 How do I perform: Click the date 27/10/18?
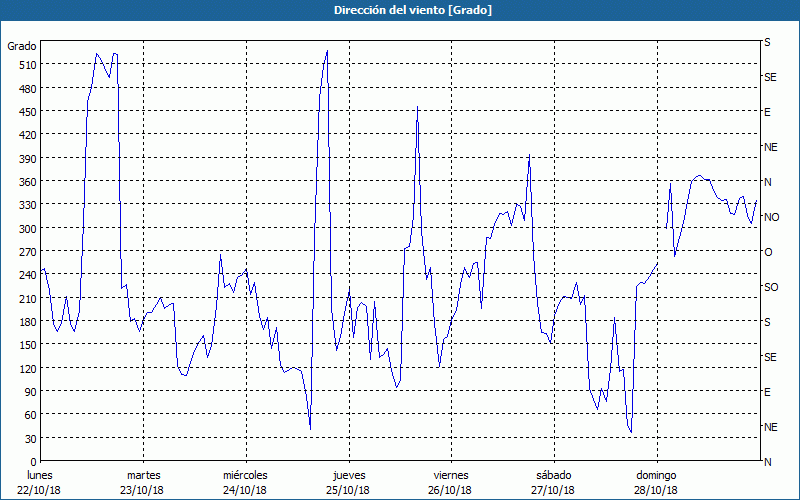click(553, 490)
